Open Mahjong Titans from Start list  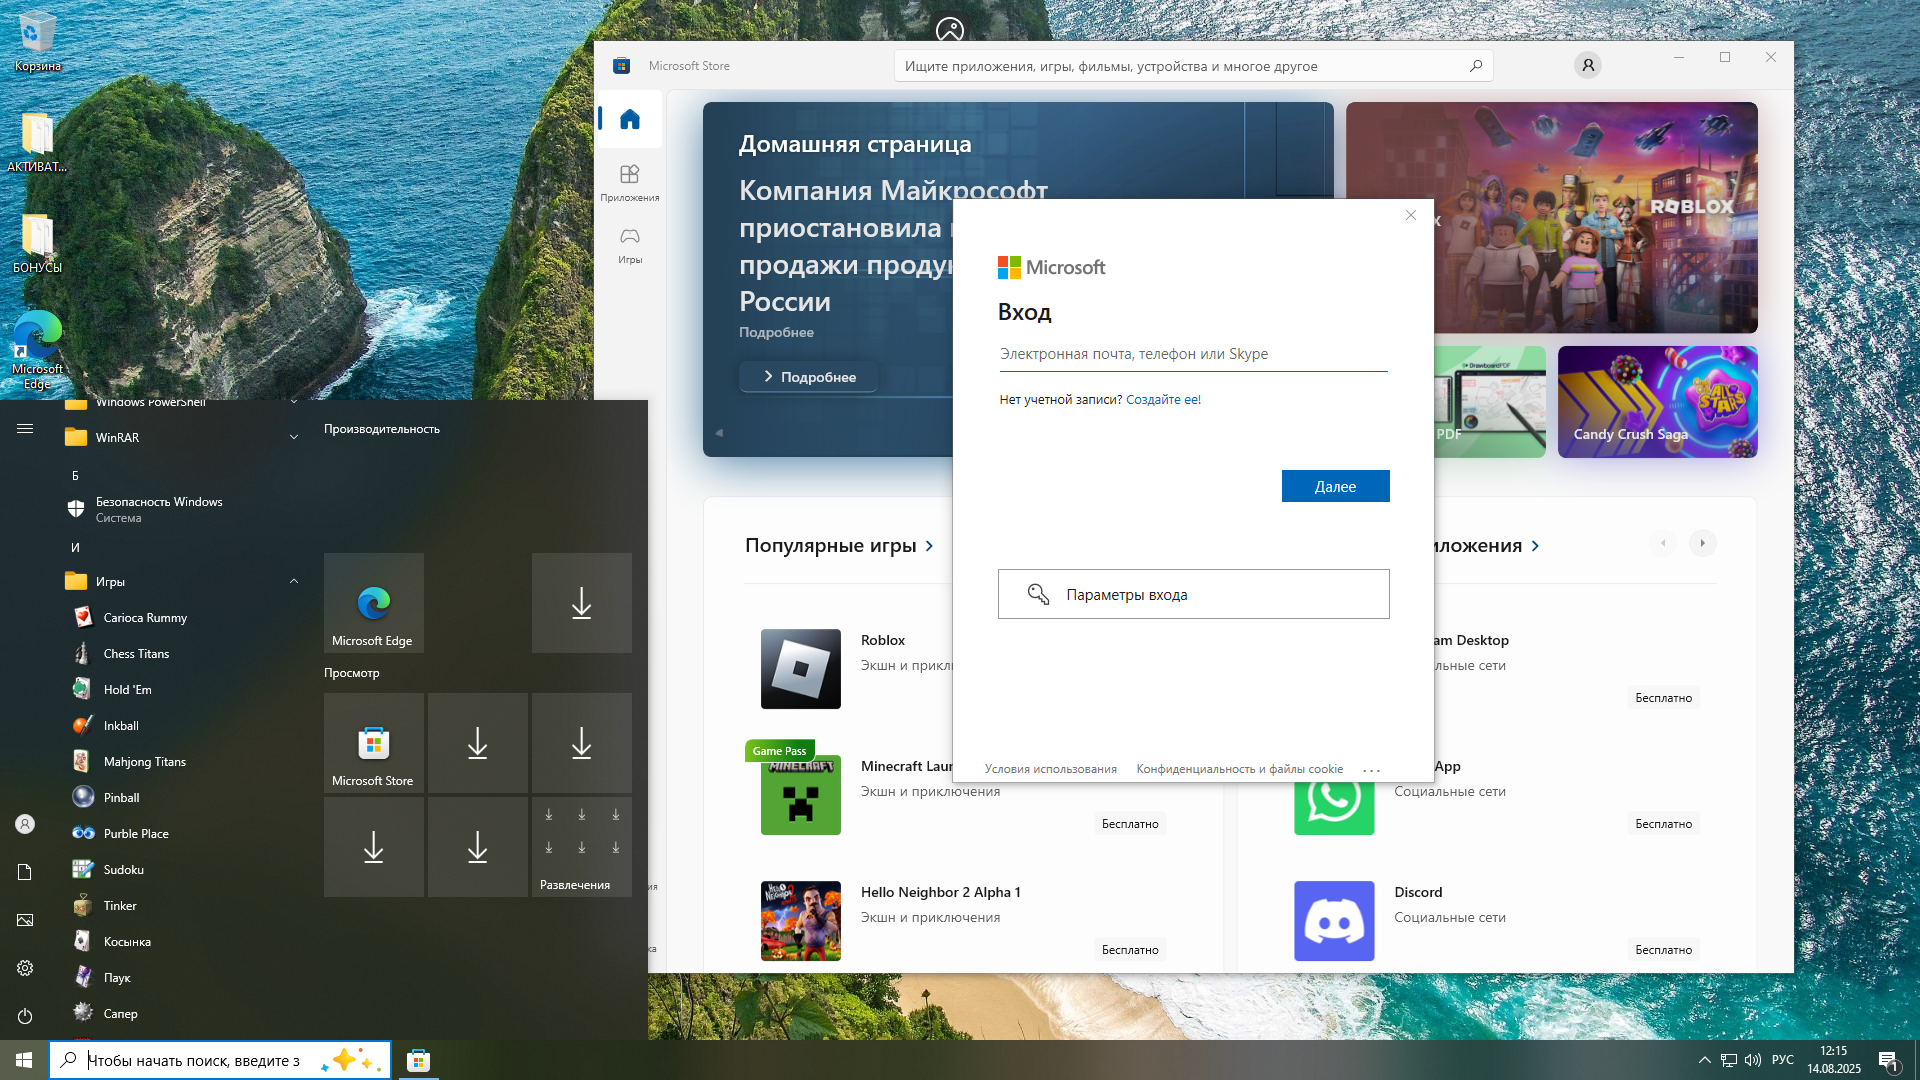(184, 762)
